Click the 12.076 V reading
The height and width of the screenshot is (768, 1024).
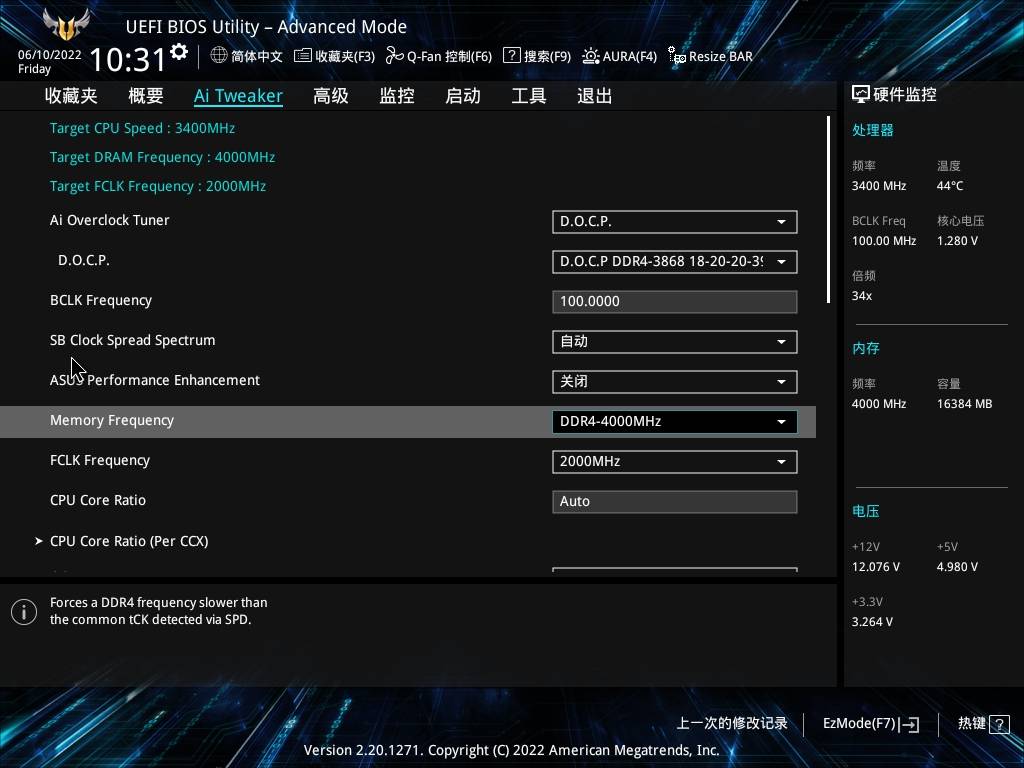[875, 567]
